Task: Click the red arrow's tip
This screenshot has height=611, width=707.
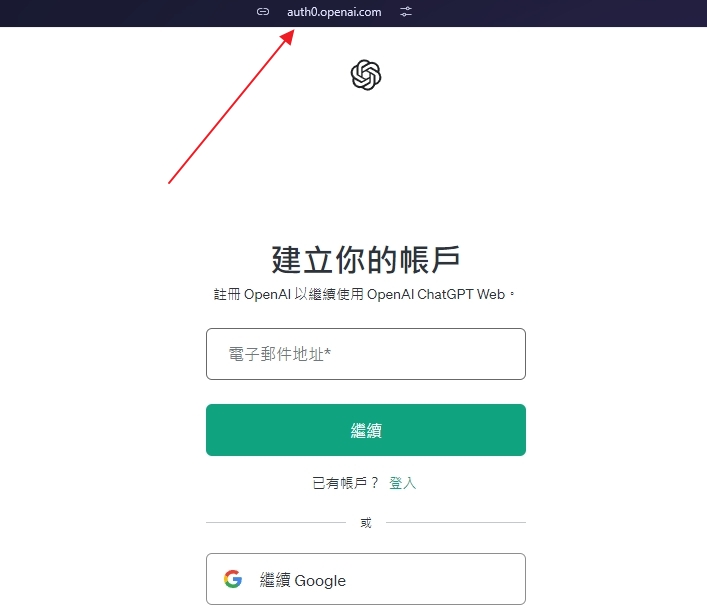Action: pyautogui.click(x=292, y=32)
